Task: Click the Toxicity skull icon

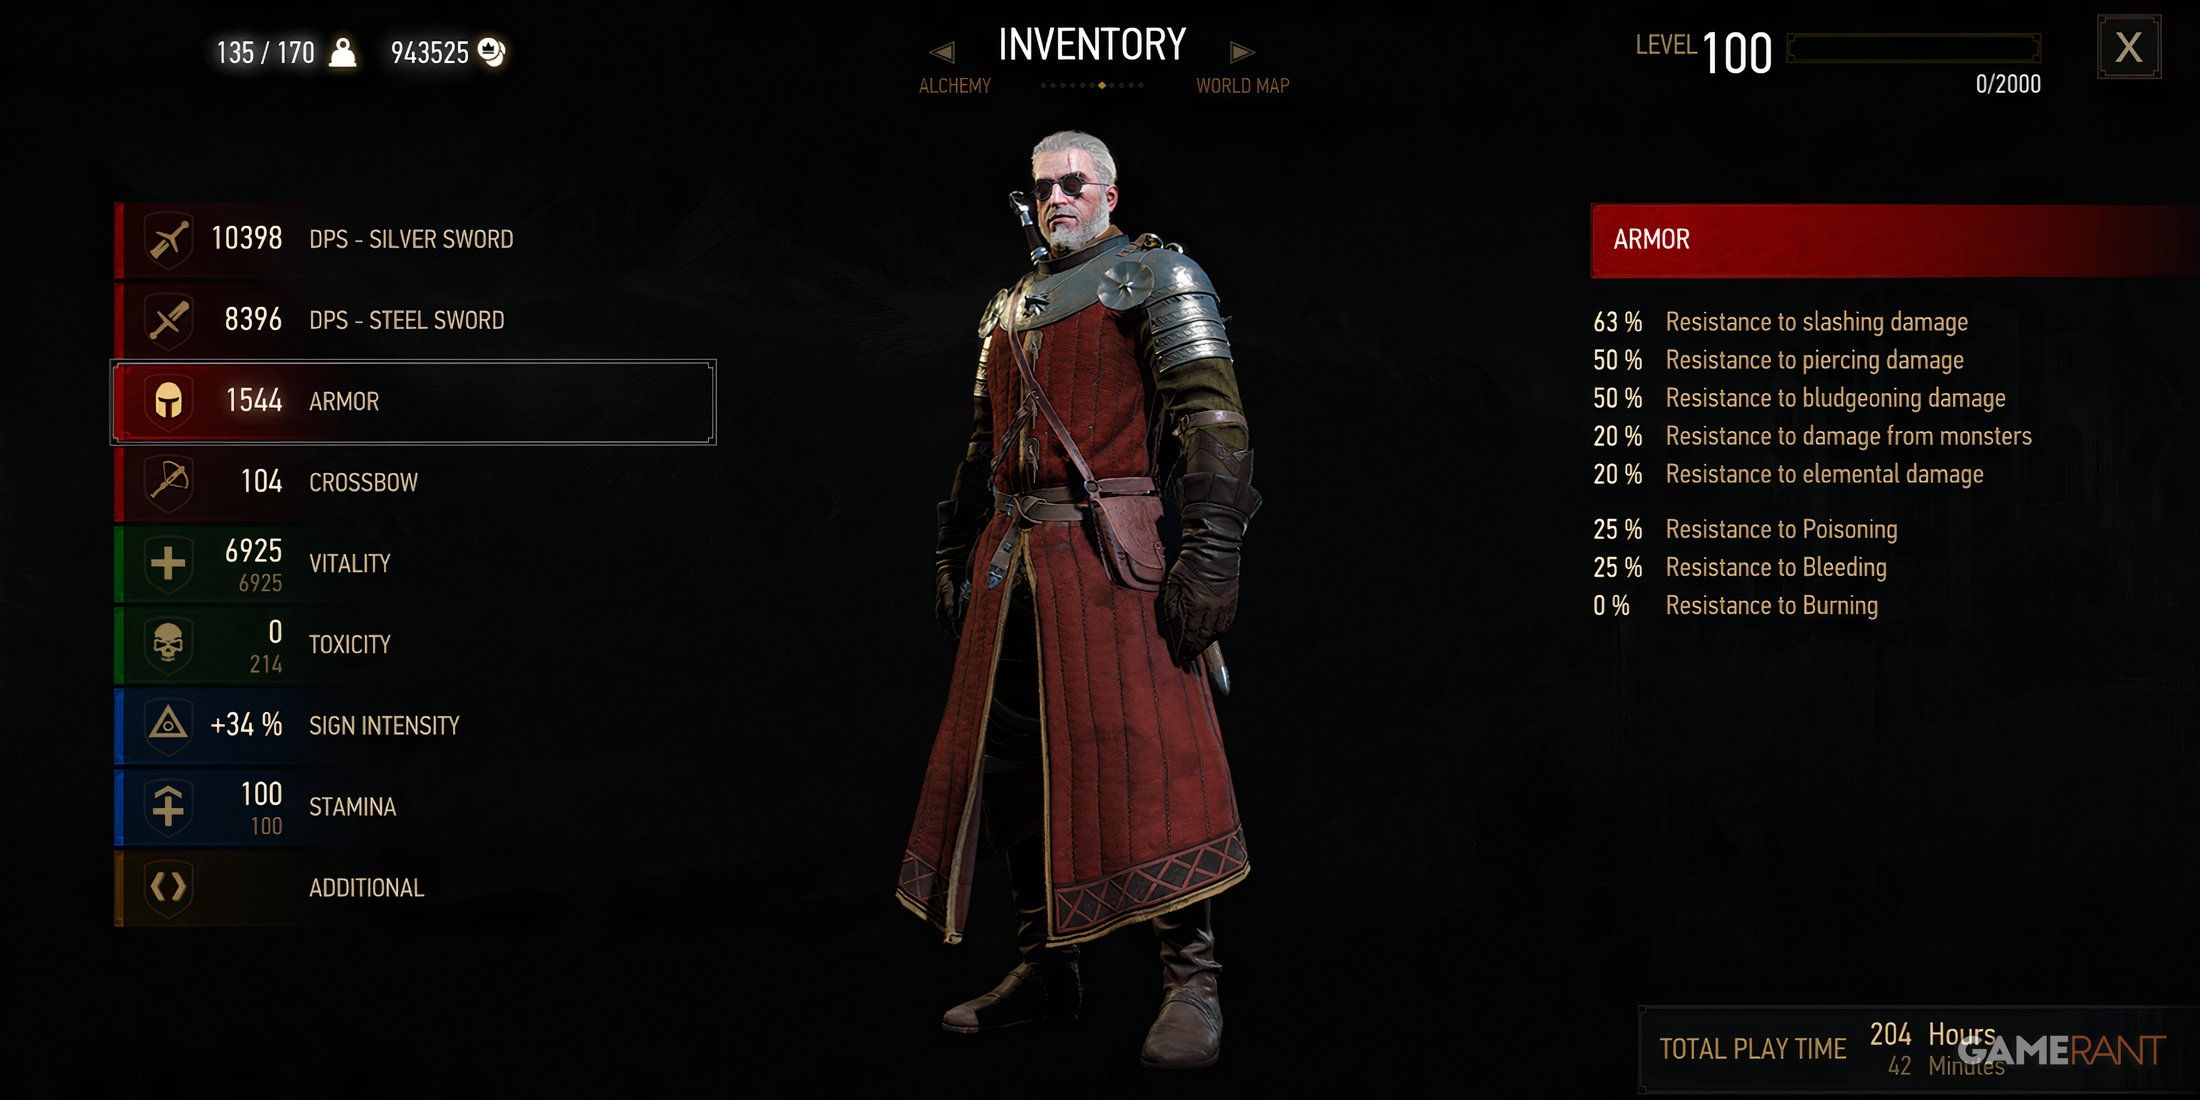Action: [168, 645]
